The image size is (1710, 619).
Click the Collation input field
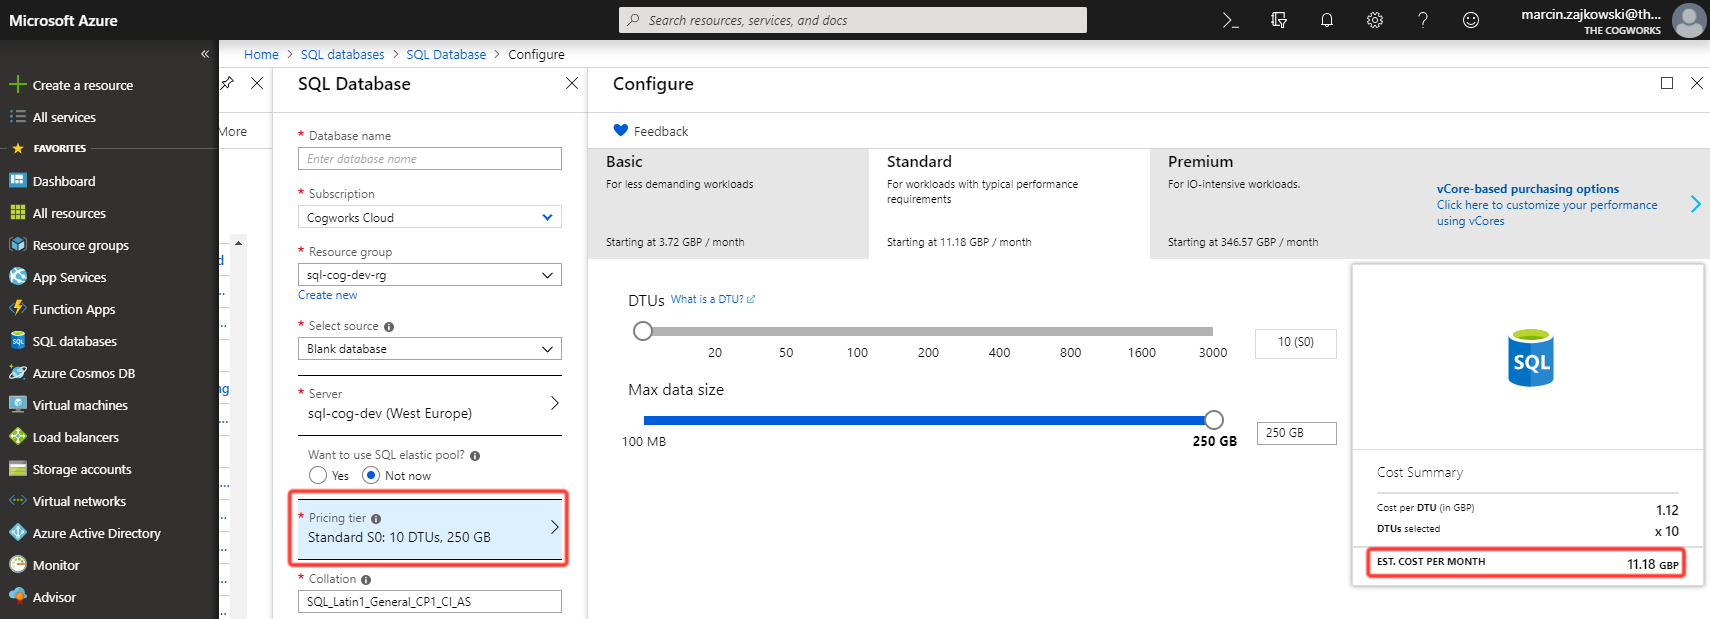pyautogui.click(x=430, y=602)
